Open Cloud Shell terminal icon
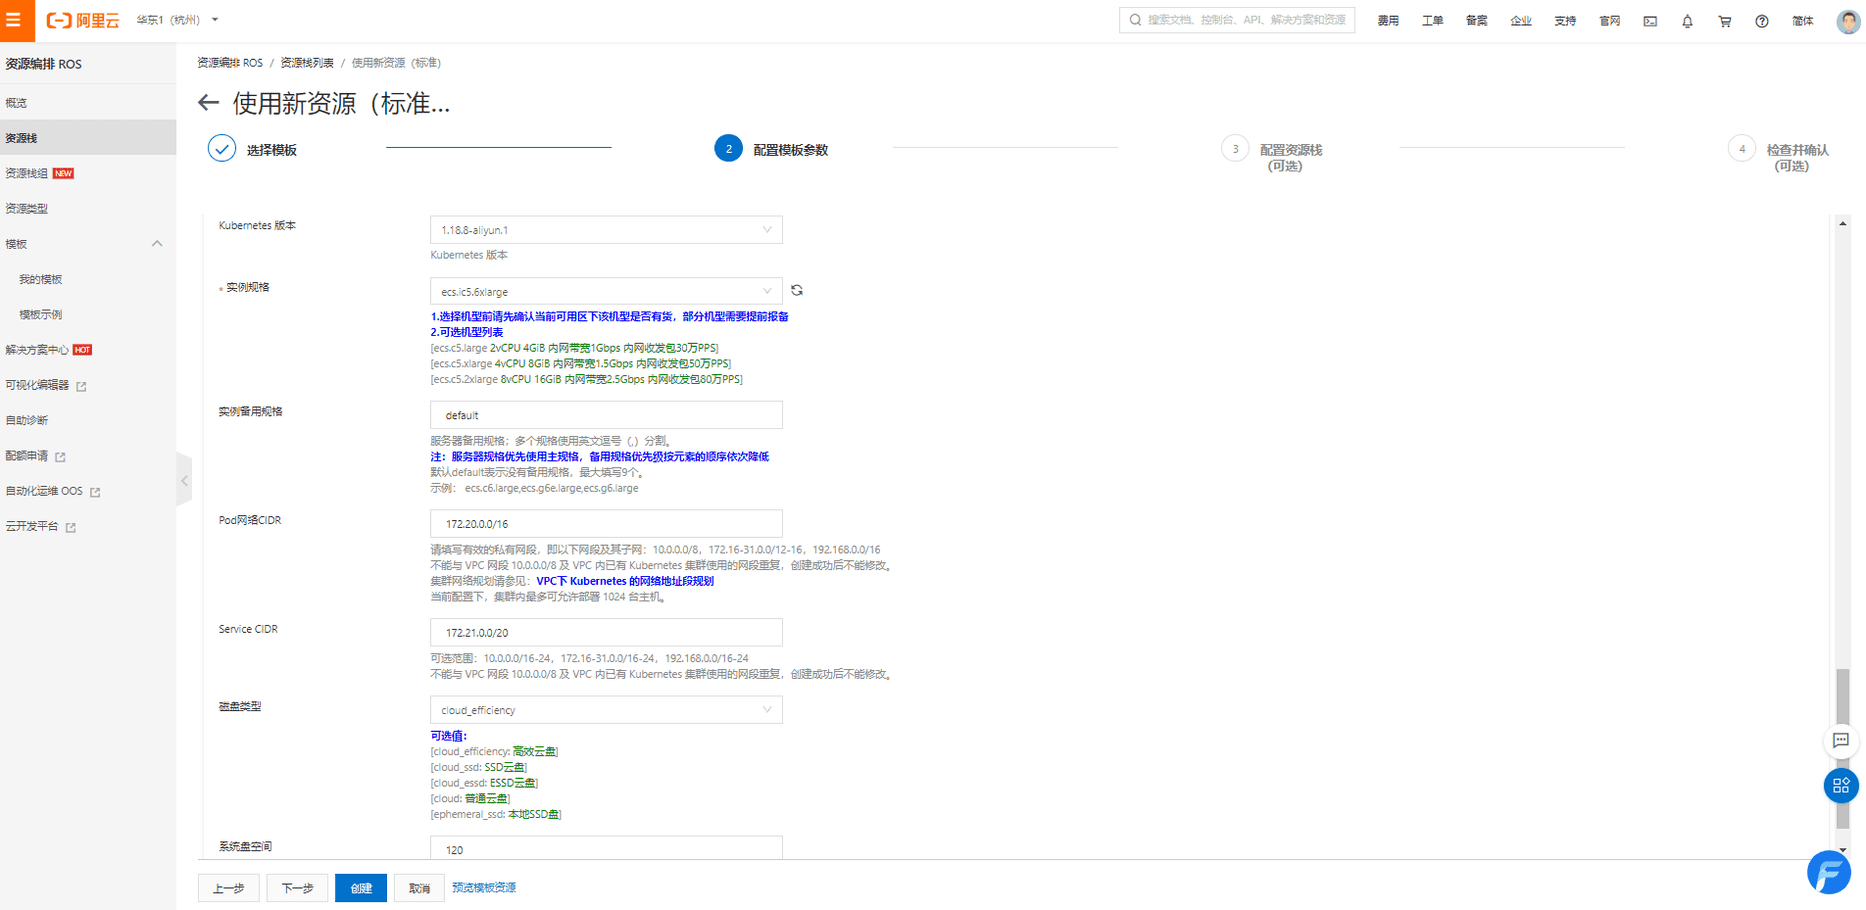This screenshot has width=1866, height=910. [1650, 21]
